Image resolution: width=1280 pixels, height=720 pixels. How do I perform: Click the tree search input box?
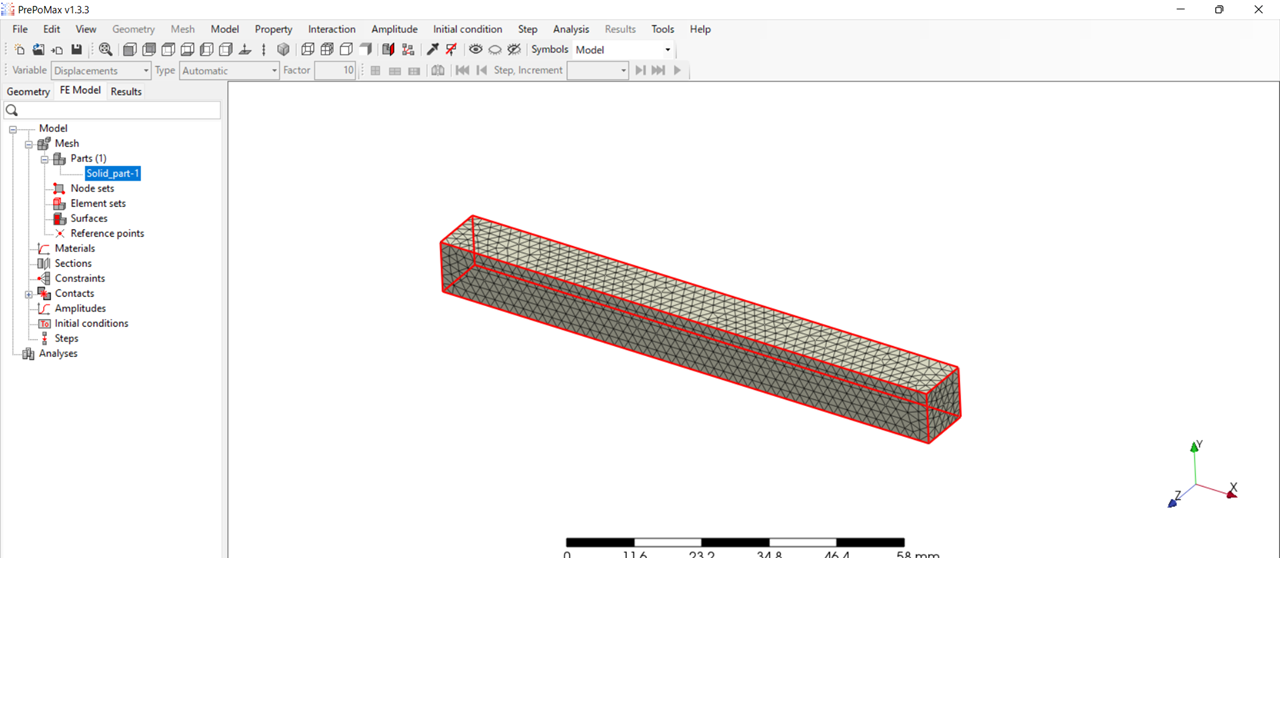[111, 110]
